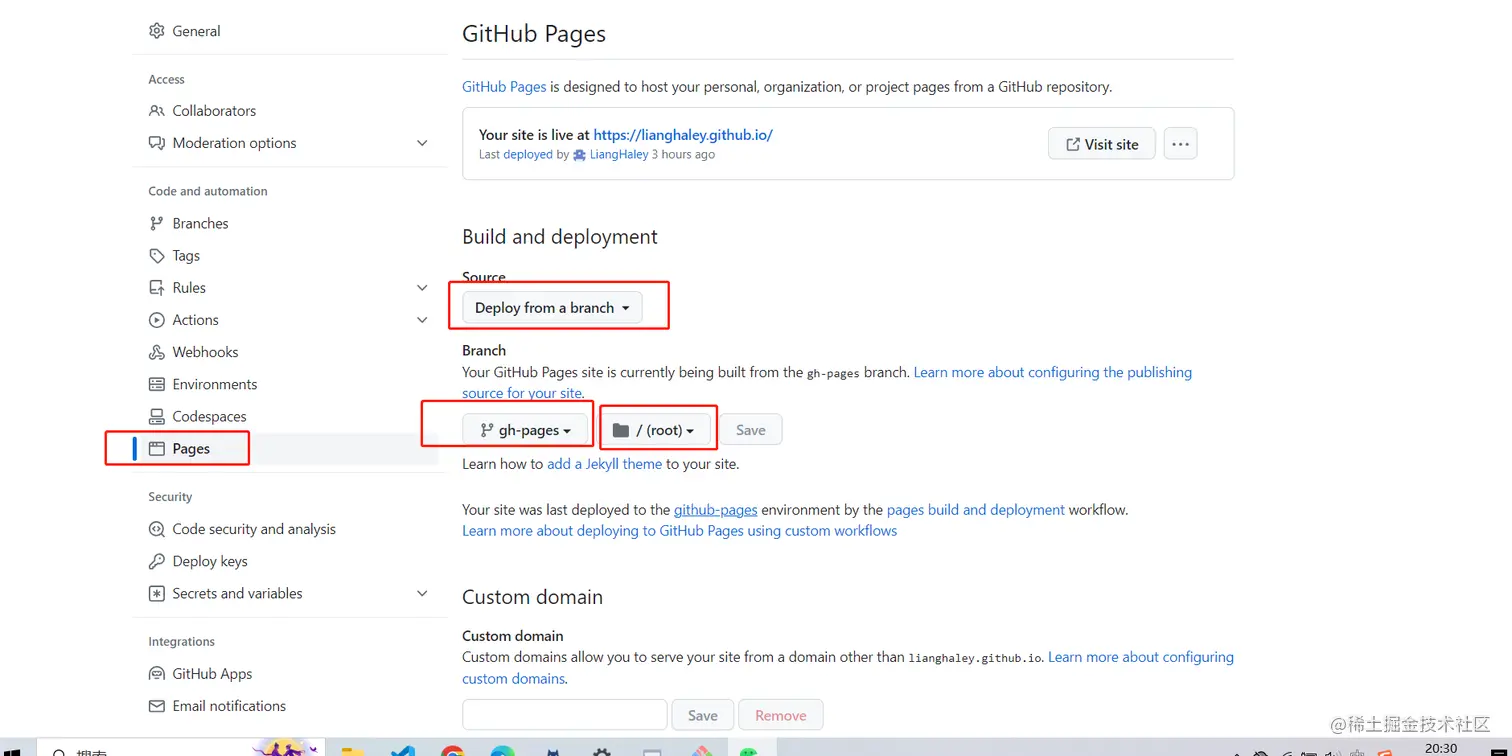Click the key icon for Deploy keys
This screenshot has width=1512, height=756.
[156, 561]
